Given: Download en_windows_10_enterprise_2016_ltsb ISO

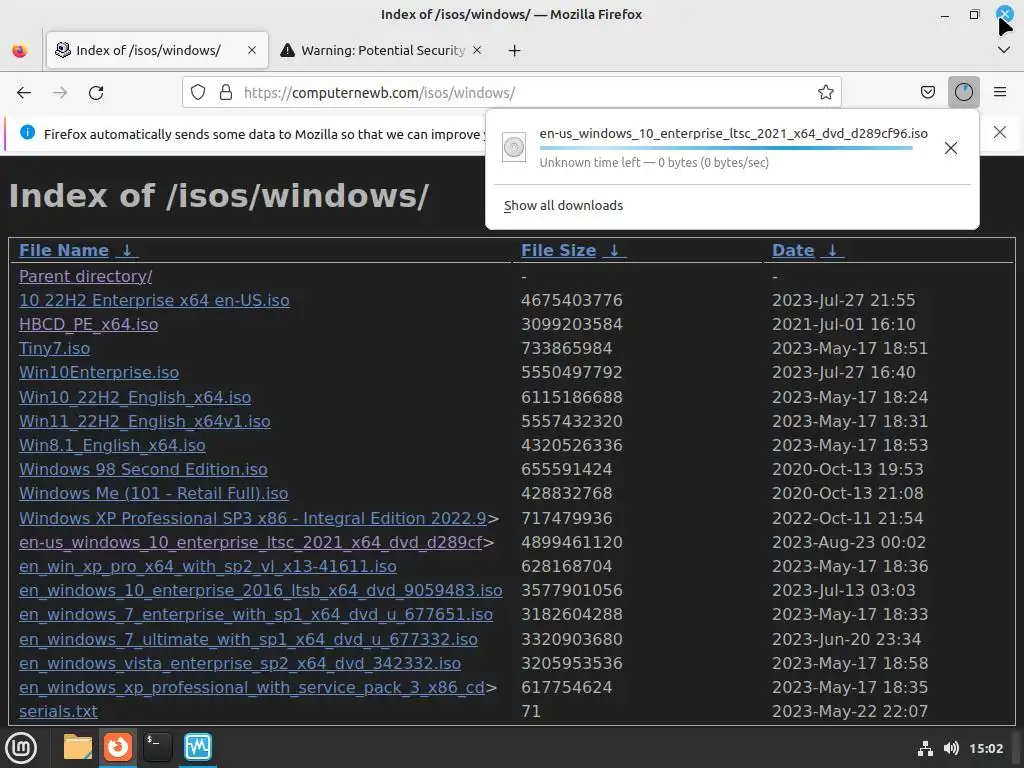Looking at the screenshot, I should (x=261, y=590).
